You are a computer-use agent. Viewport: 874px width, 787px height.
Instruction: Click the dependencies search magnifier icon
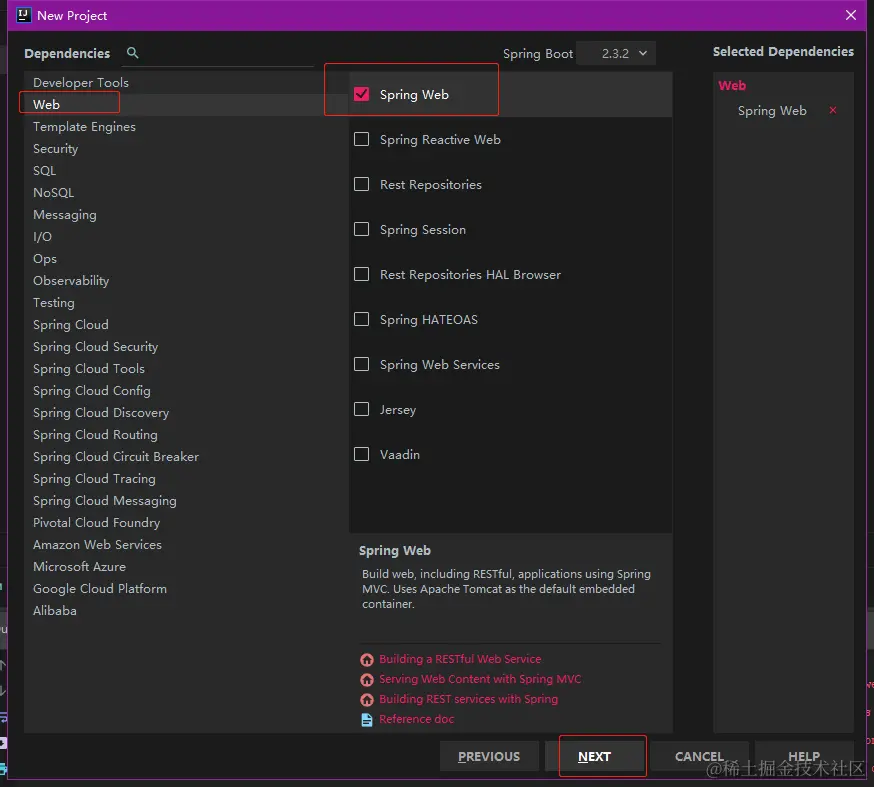tap(132, 53)
